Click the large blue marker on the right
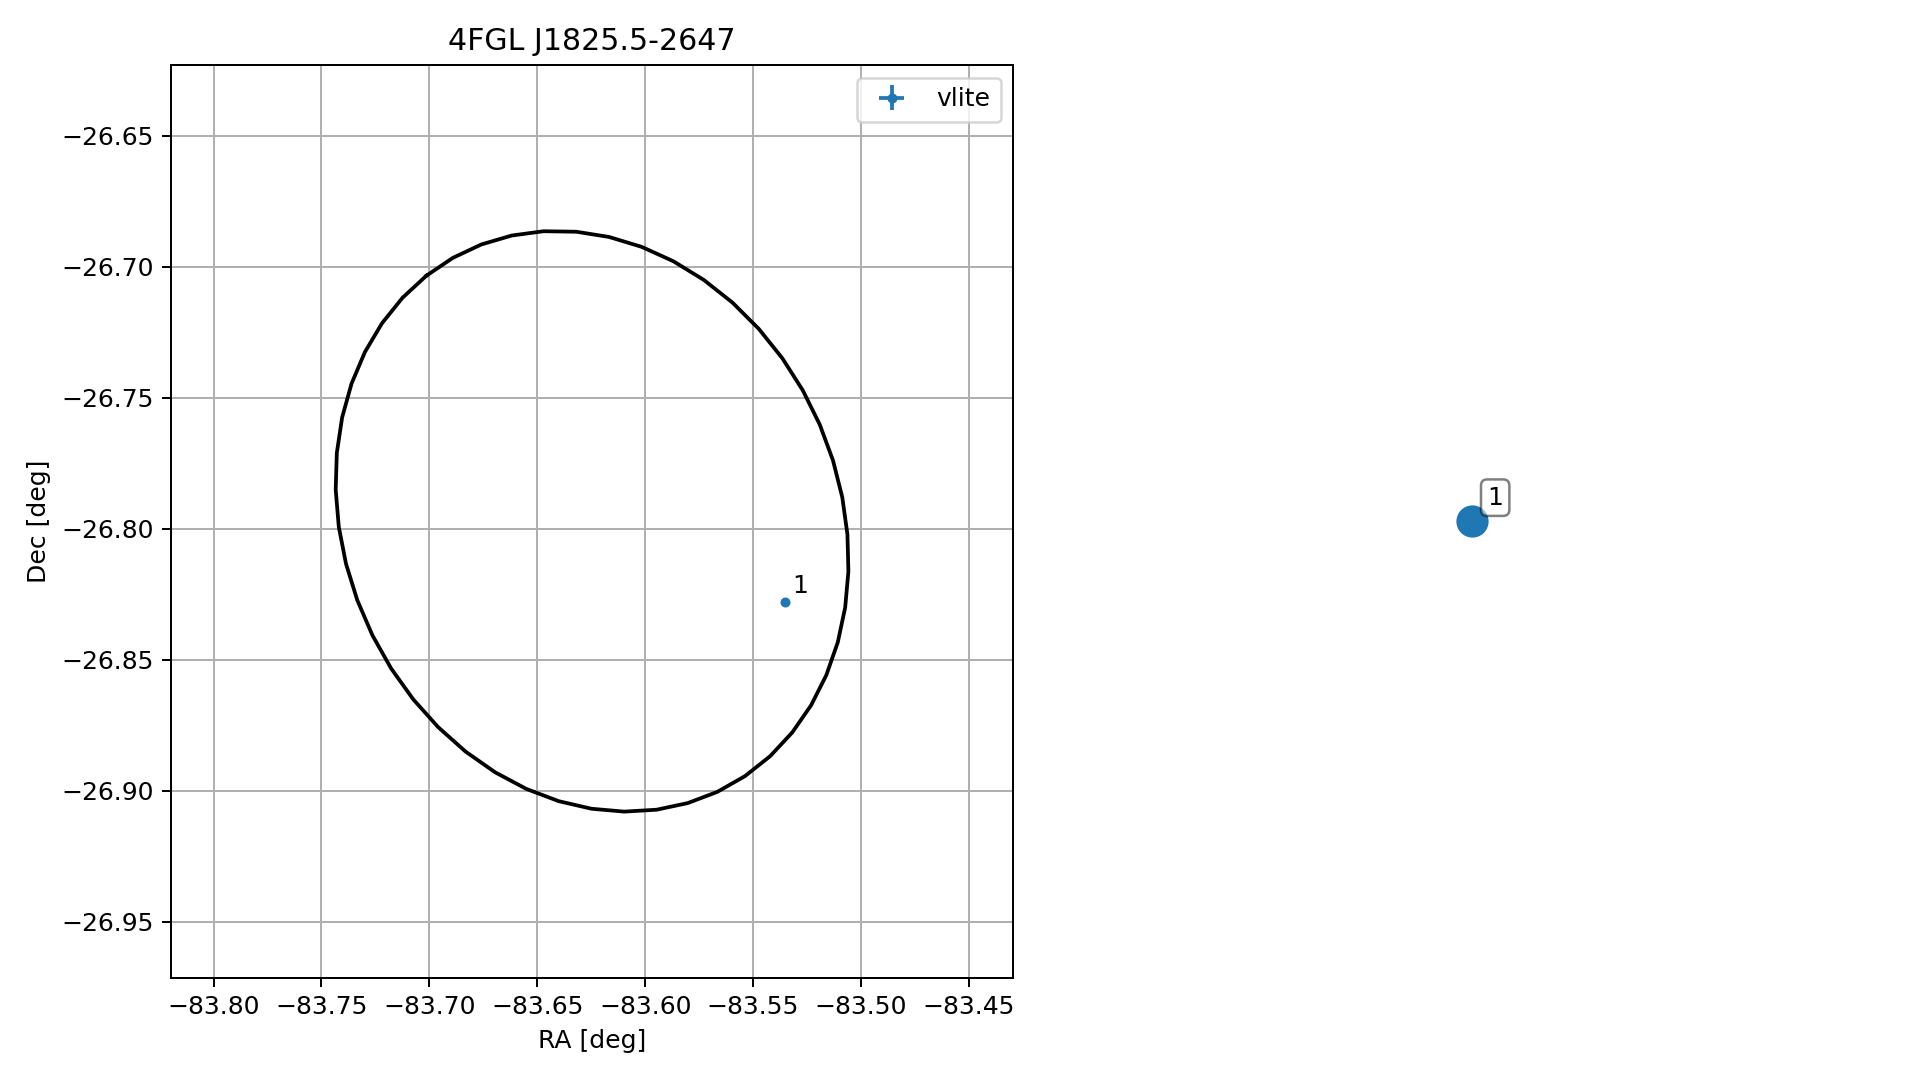Screen dimensions: 1919x1080 click(x=1472, y=521)
